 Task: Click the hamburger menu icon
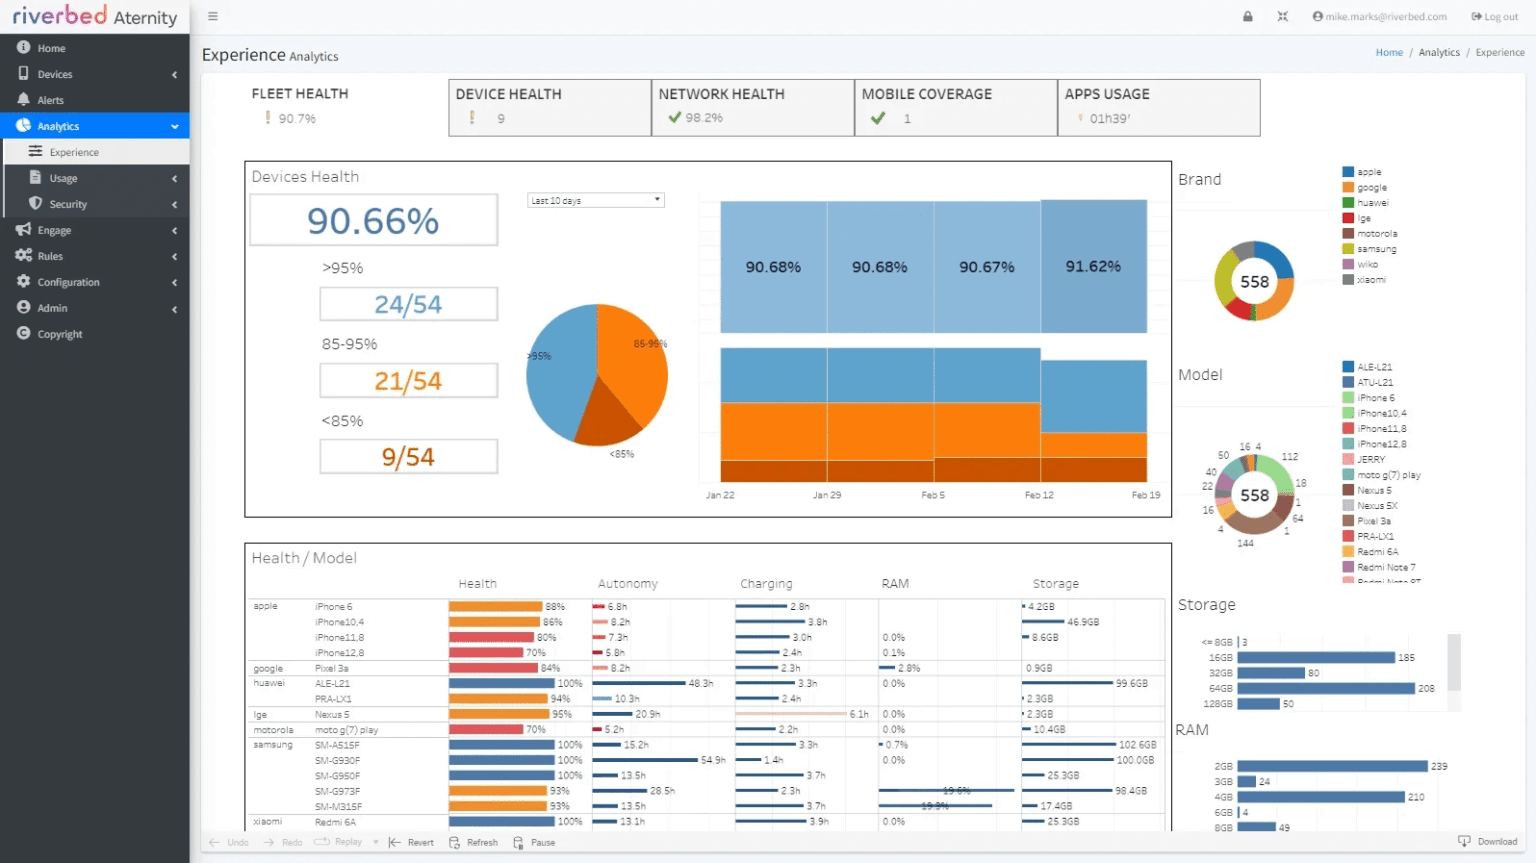(x=212, y=17)
